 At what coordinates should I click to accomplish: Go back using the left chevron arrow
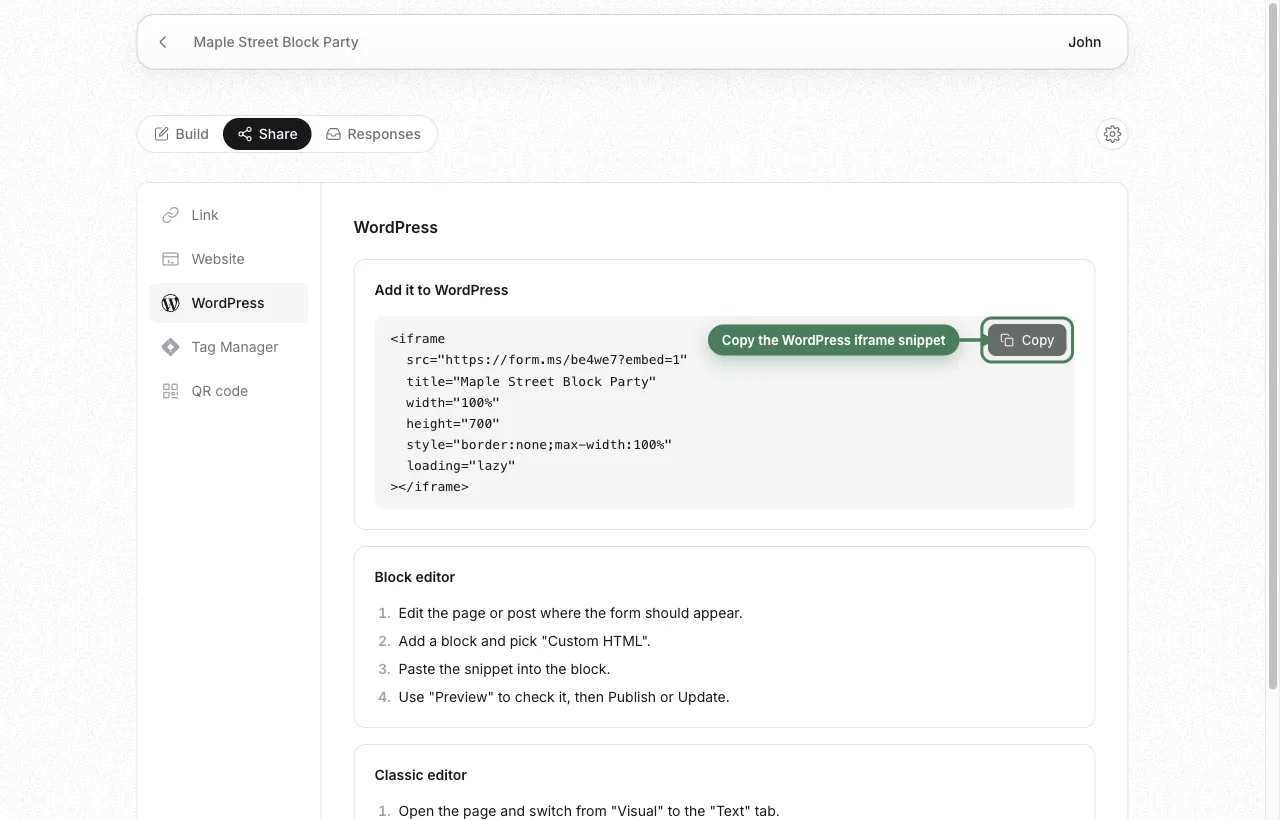[x=163, y=42]
